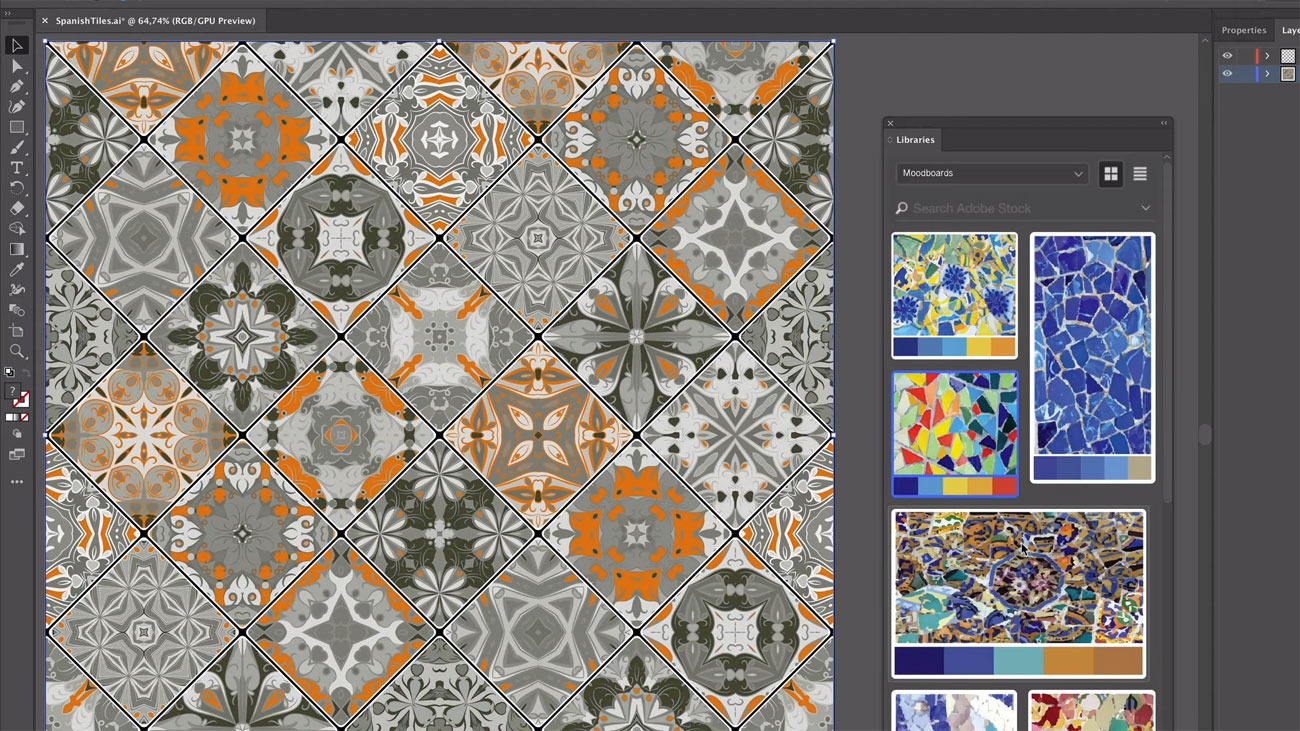Open drawing modes button in toolbar

coord(17,434)
